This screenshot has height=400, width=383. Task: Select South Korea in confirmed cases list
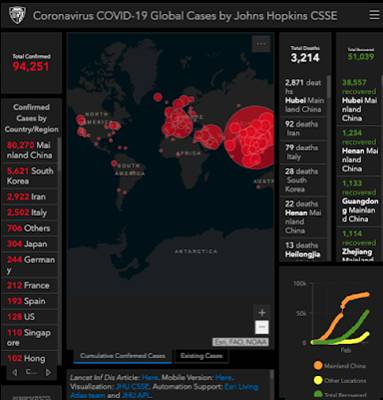pos(30,176)
